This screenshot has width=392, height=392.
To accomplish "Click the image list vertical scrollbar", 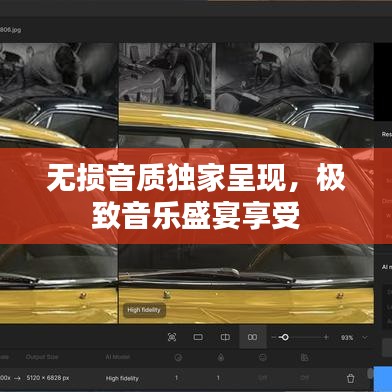I will 370,373.
